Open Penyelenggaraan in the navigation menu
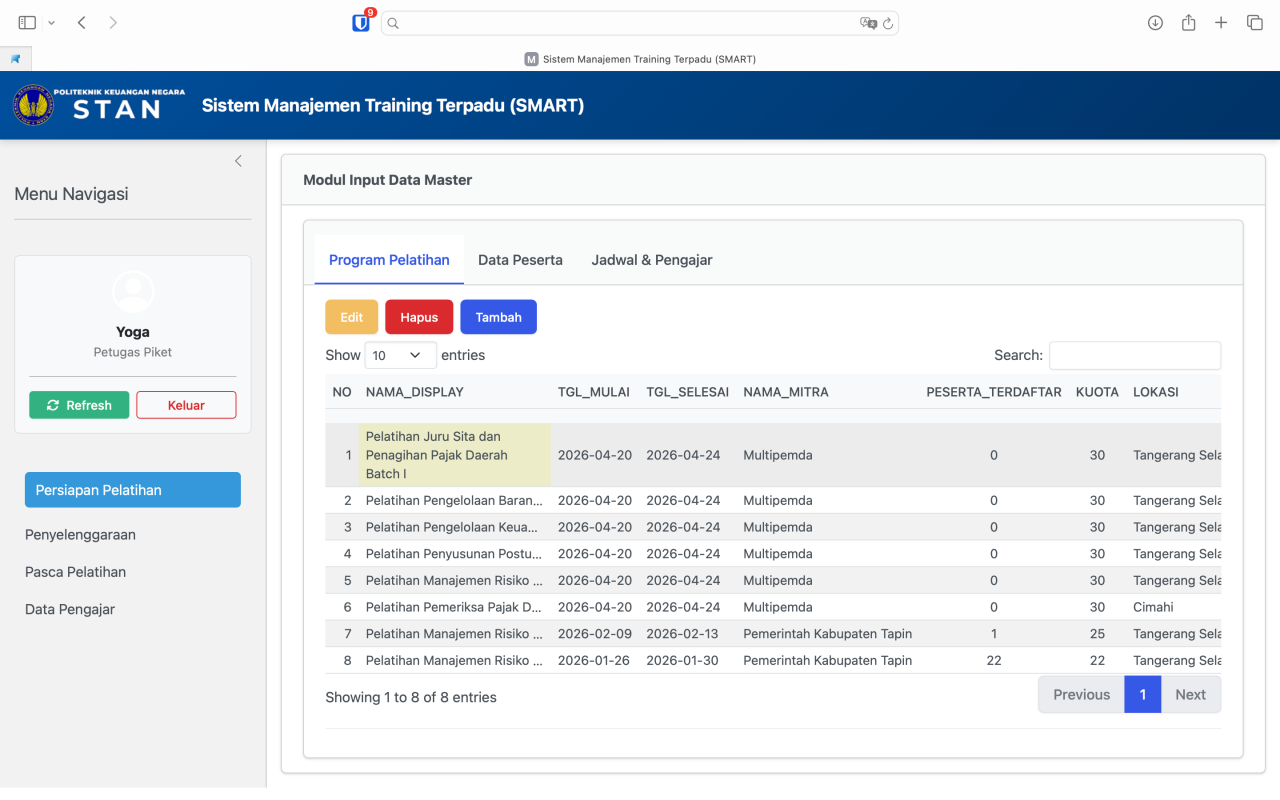 80,535
